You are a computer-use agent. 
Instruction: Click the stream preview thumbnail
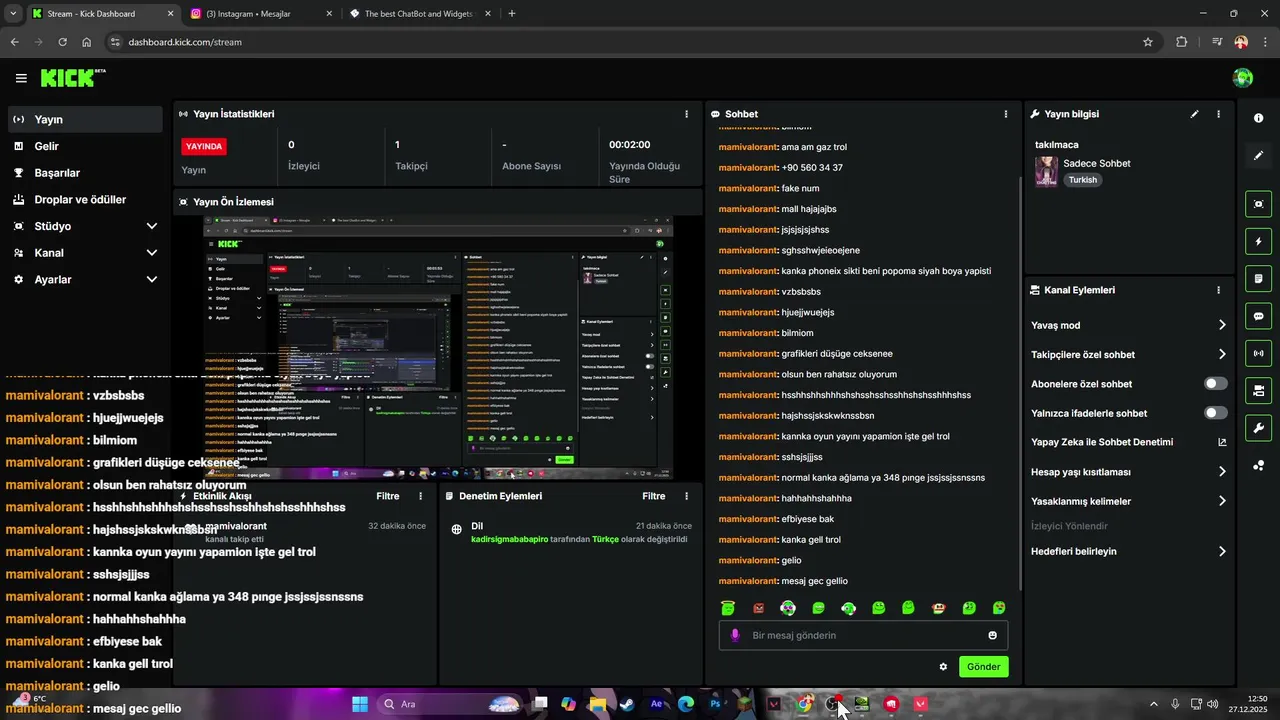pyautogui.click(x=438, y=347)
